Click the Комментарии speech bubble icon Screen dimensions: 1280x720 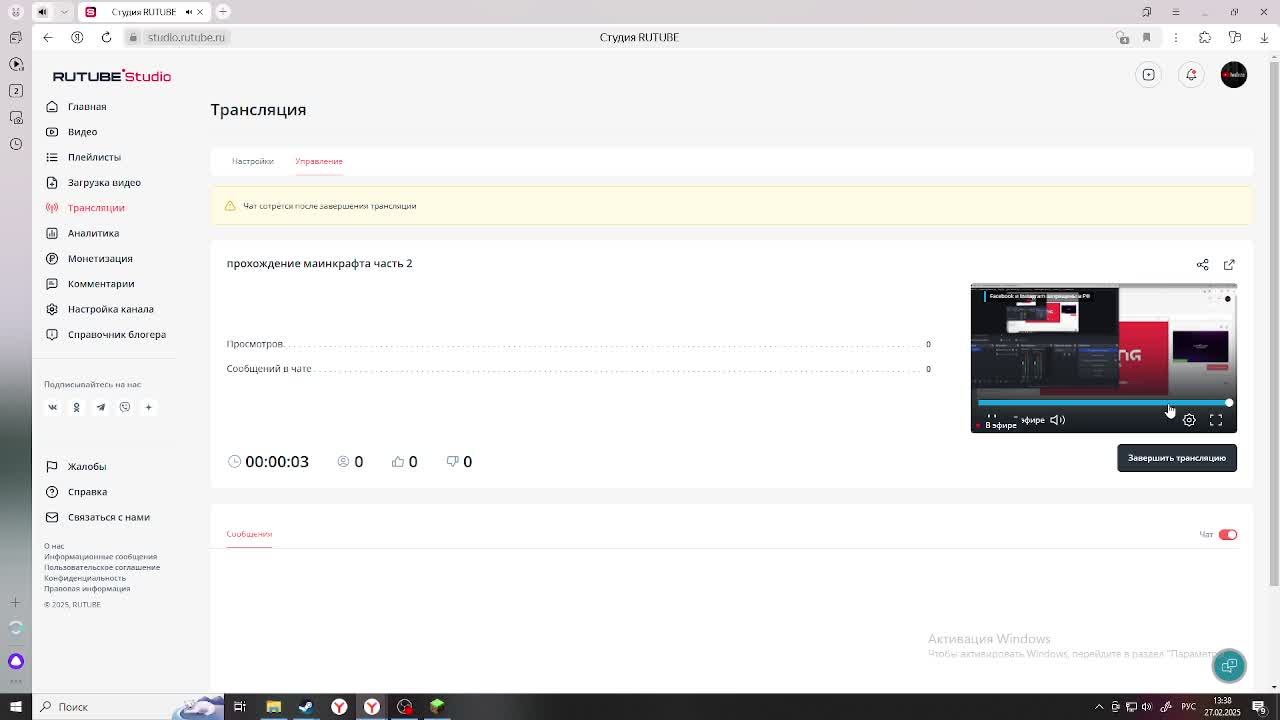pos(52,284)
